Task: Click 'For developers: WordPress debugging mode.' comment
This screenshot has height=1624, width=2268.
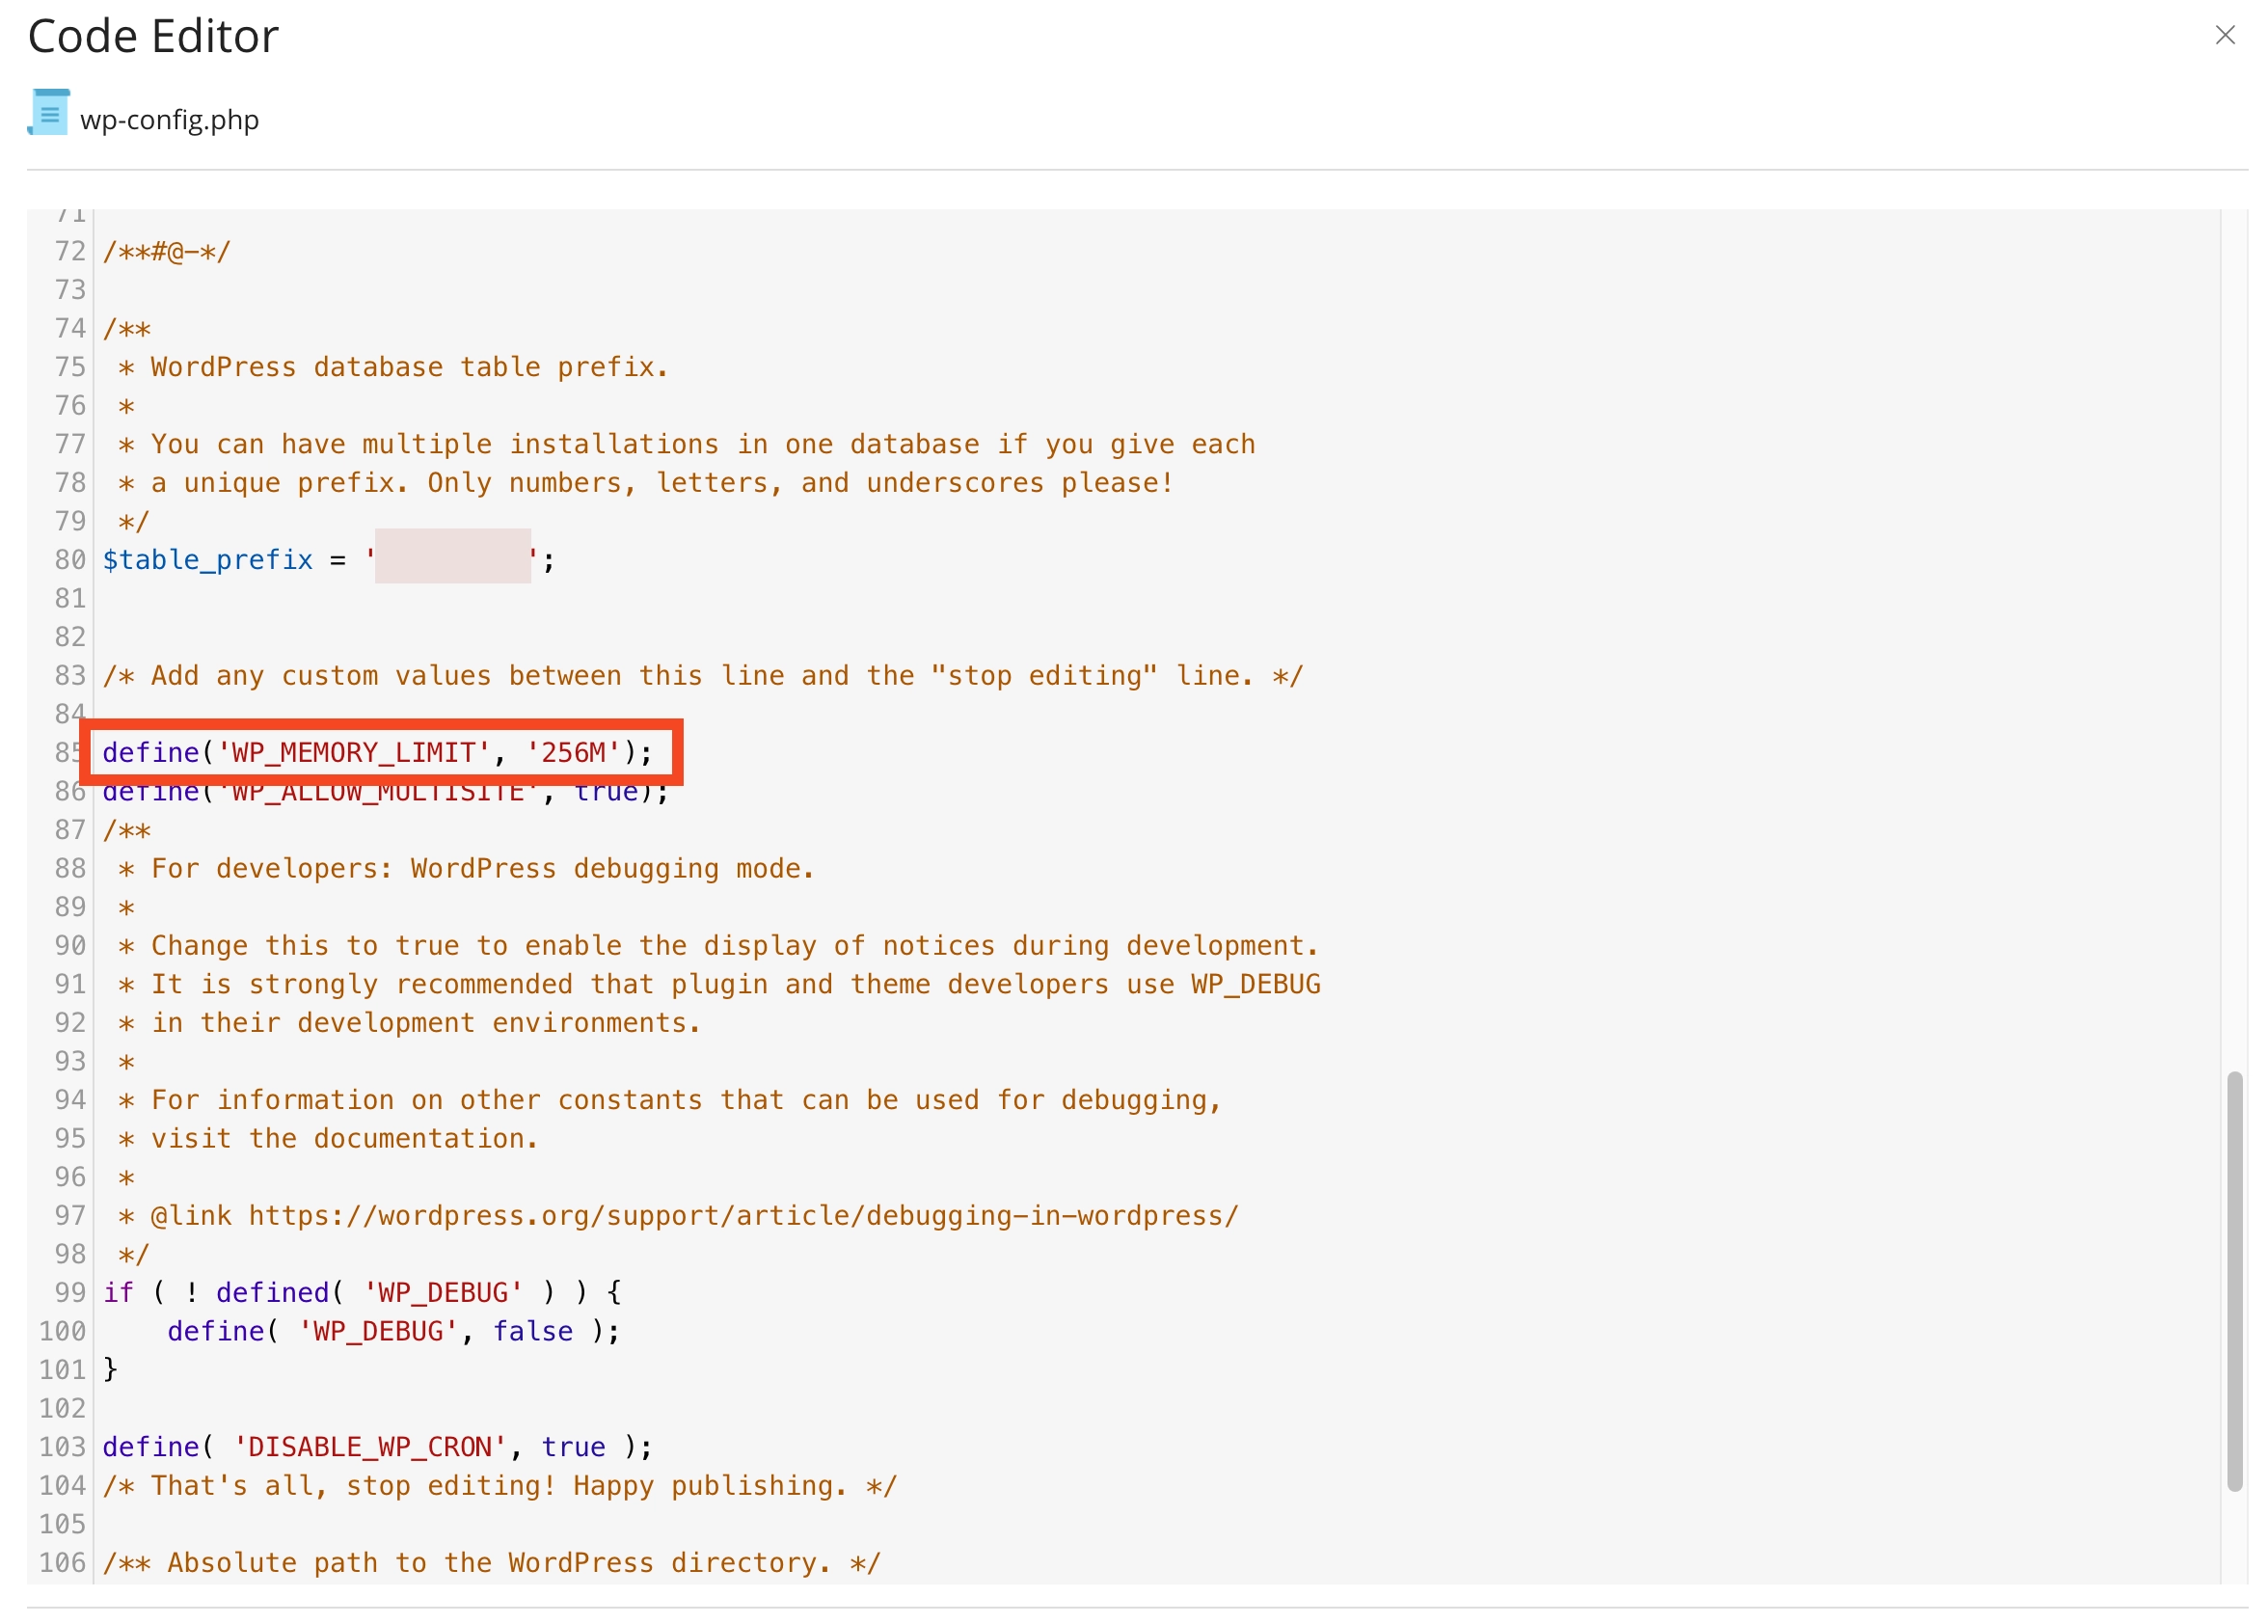Action: [x=466, y=868]
